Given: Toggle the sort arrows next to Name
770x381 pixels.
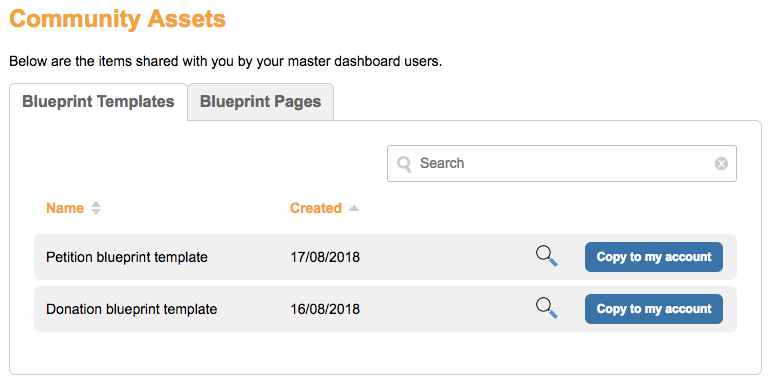Looking at the screenshot, I should click(x=96, y=208).
